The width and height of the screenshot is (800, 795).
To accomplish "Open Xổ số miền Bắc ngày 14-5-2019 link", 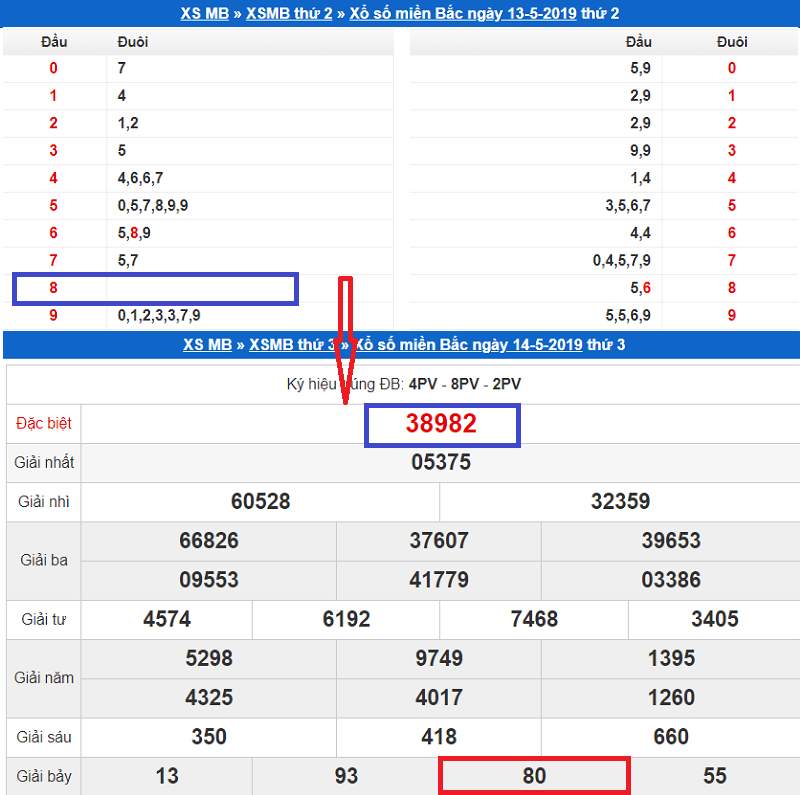I will point(470,345).
